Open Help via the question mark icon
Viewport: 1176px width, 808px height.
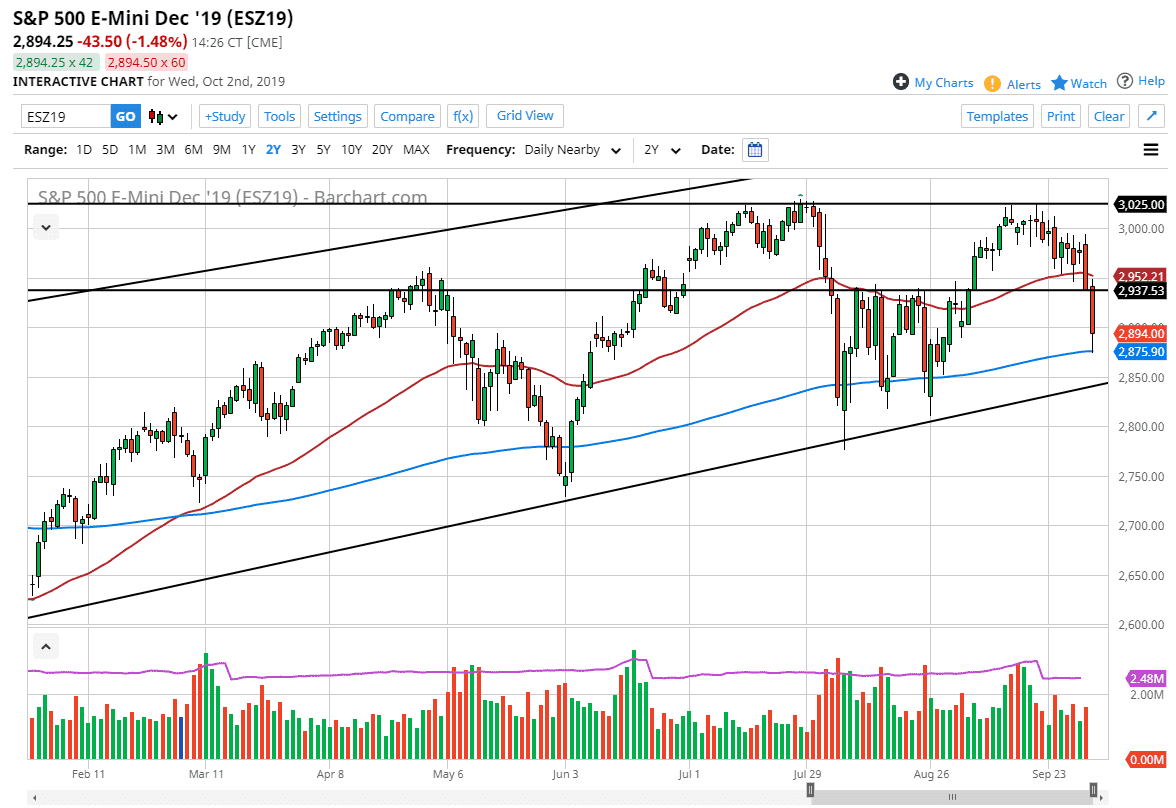[x=1125, y=81]
